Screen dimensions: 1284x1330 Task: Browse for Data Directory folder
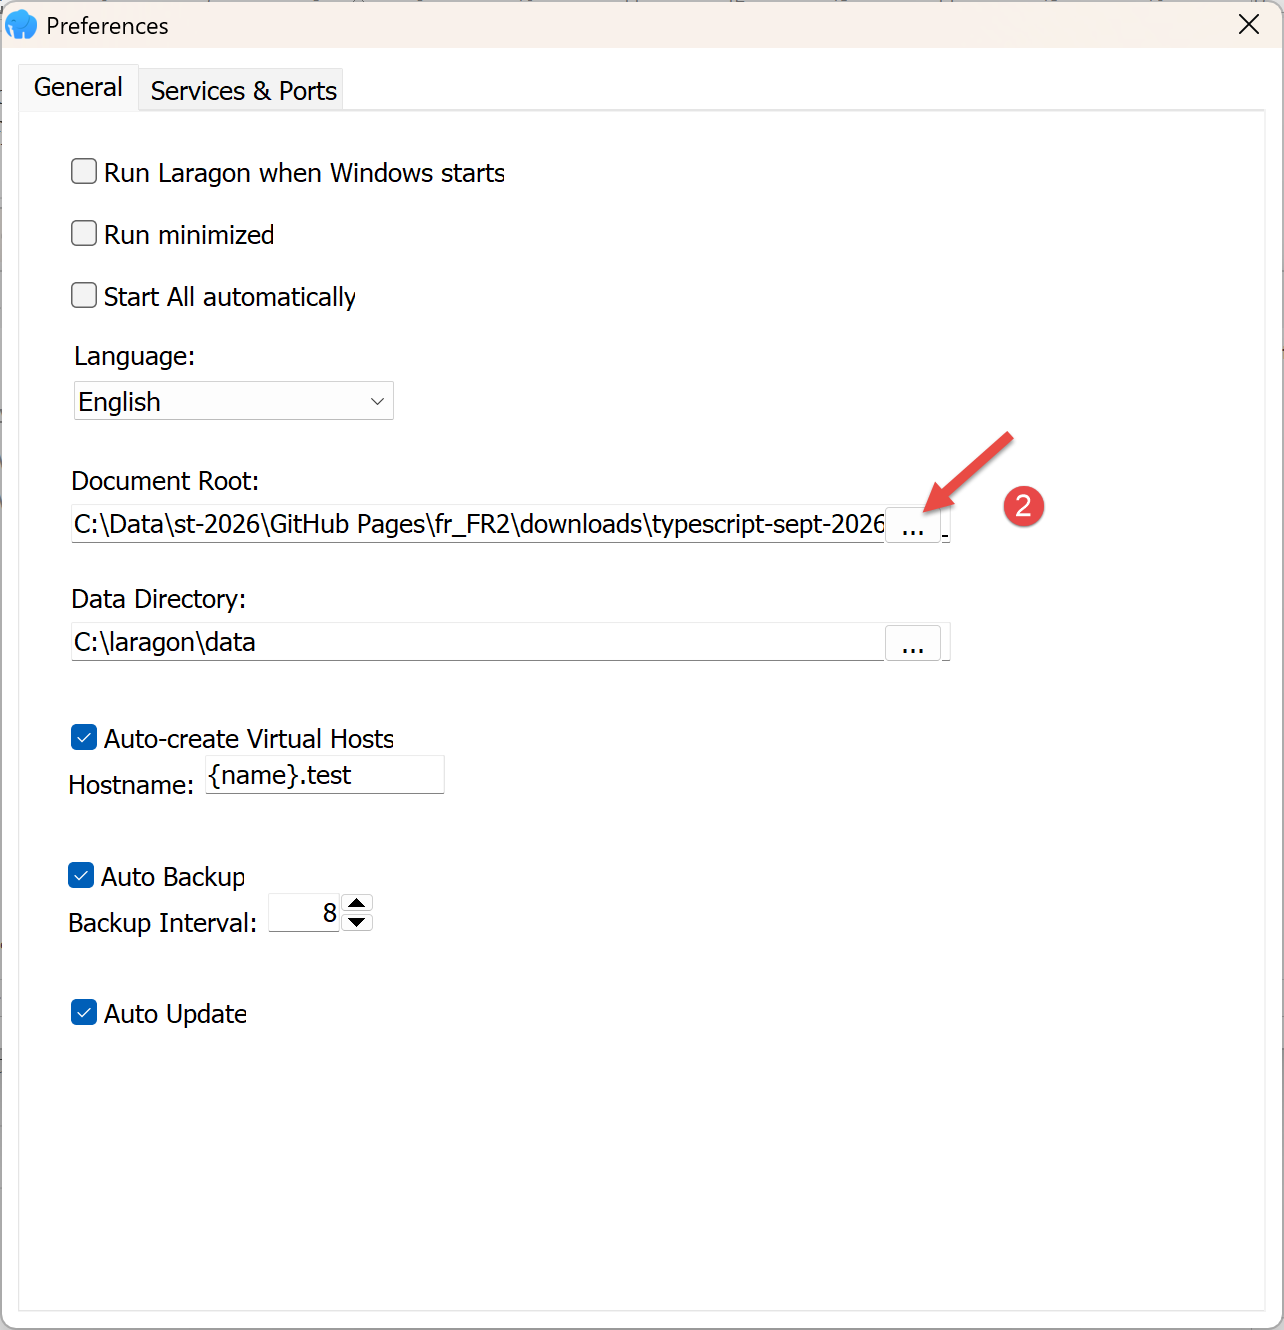click(x=912, y=643)
